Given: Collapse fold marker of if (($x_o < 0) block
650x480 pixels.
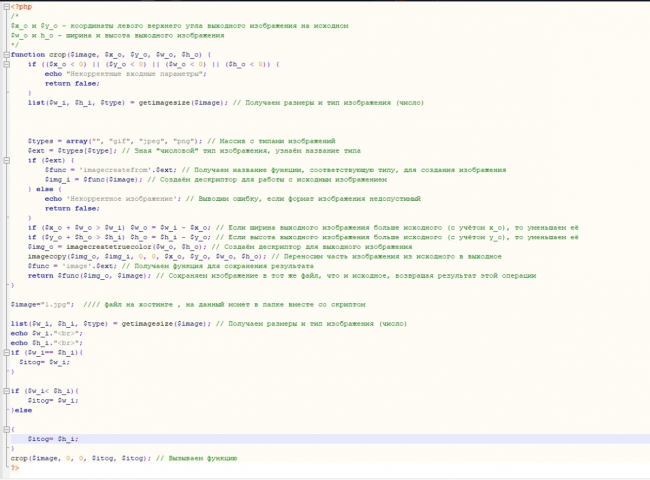Looking at the screenshot, I should (x=6, y=64).
